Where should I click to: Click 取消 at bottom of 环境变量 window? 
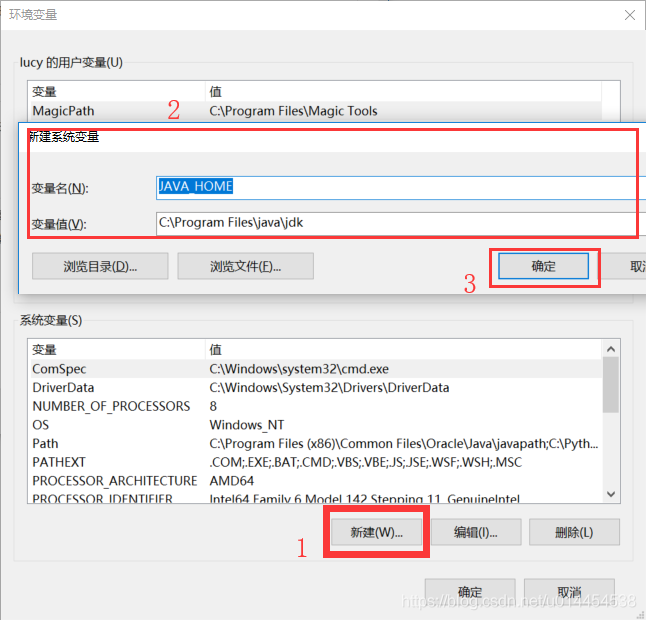(569, 592)
